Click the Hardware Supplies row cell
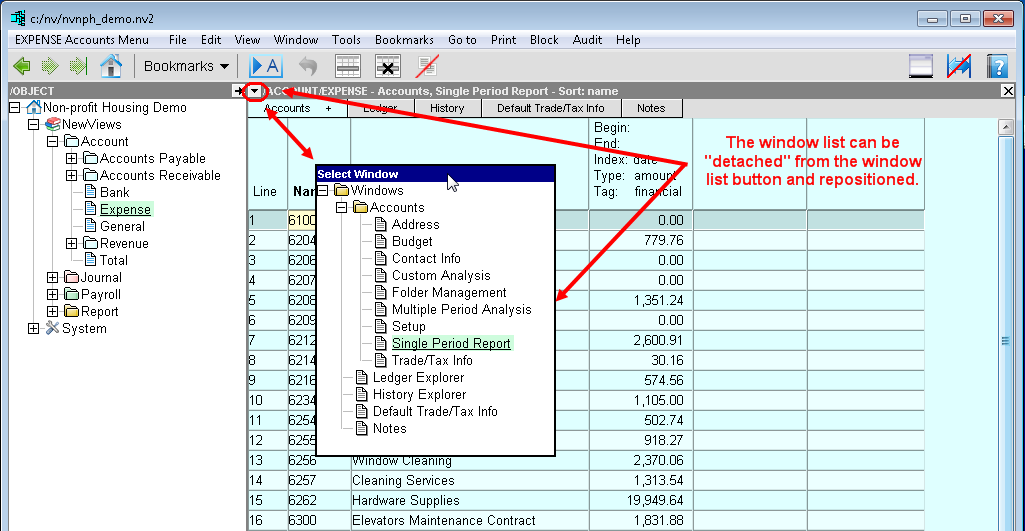 (406, 501)
